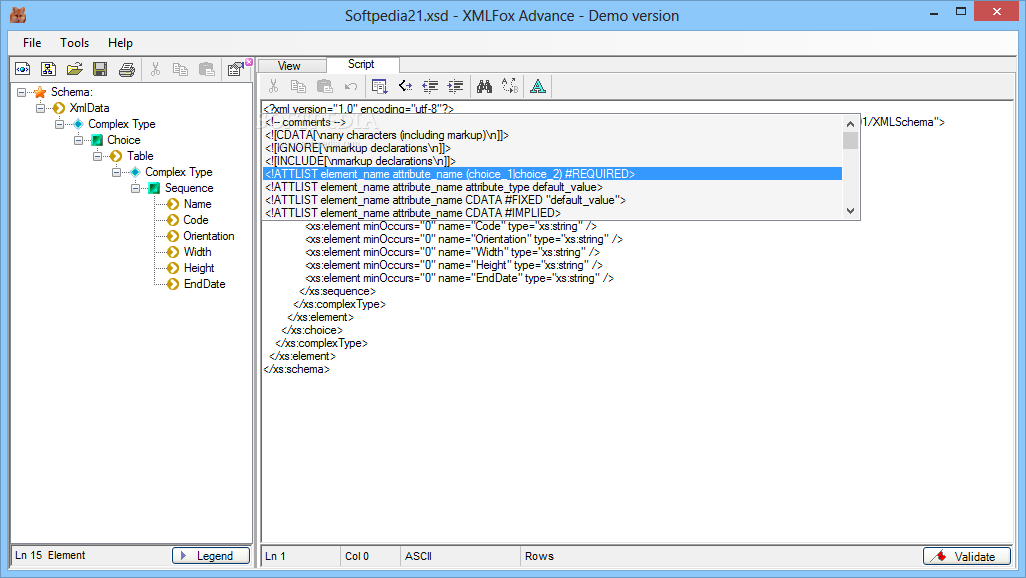
Task: Choose the ATTLIST #IMPLIED snippet
Action: [552, 213]
